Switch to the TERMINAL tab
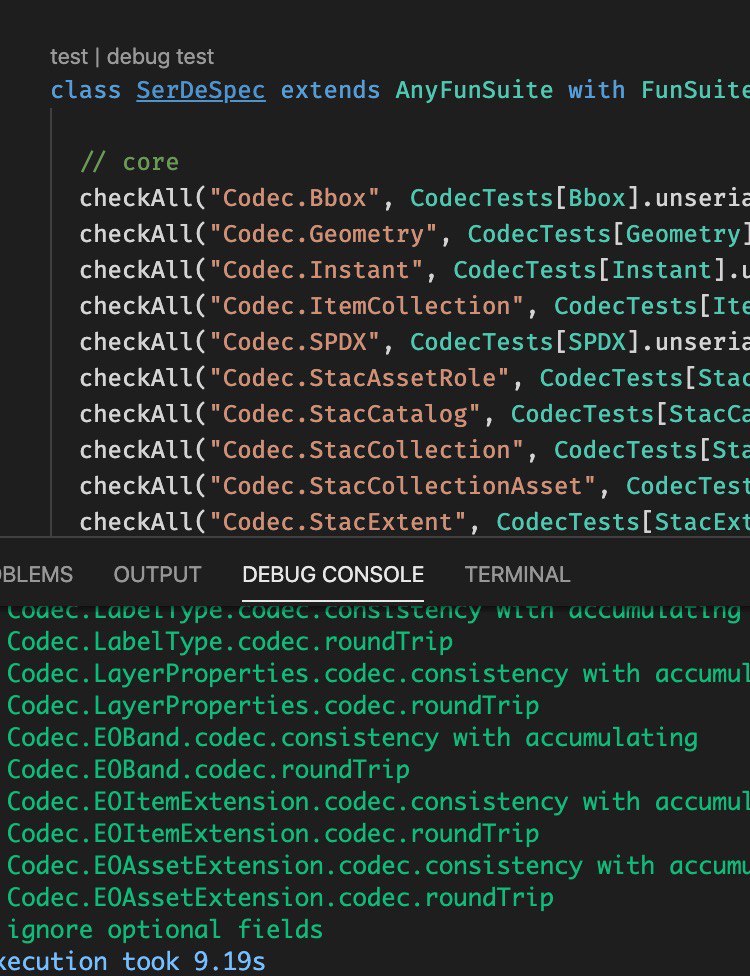750x976 pixels. [517, 575]
